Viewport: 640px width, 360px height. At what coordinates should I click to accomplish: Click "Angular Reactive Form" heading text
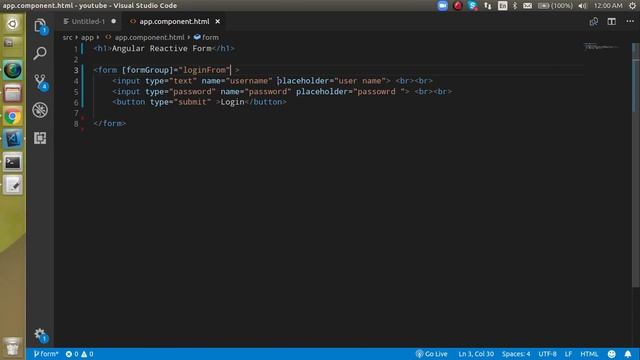162,48
